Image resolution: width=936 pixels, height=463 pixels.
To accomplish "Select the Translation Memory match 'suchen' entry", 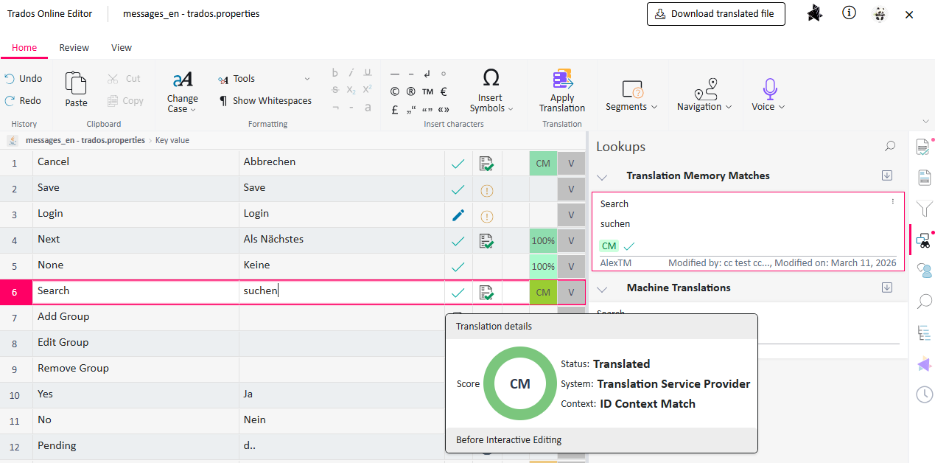I will click(748, 232).
